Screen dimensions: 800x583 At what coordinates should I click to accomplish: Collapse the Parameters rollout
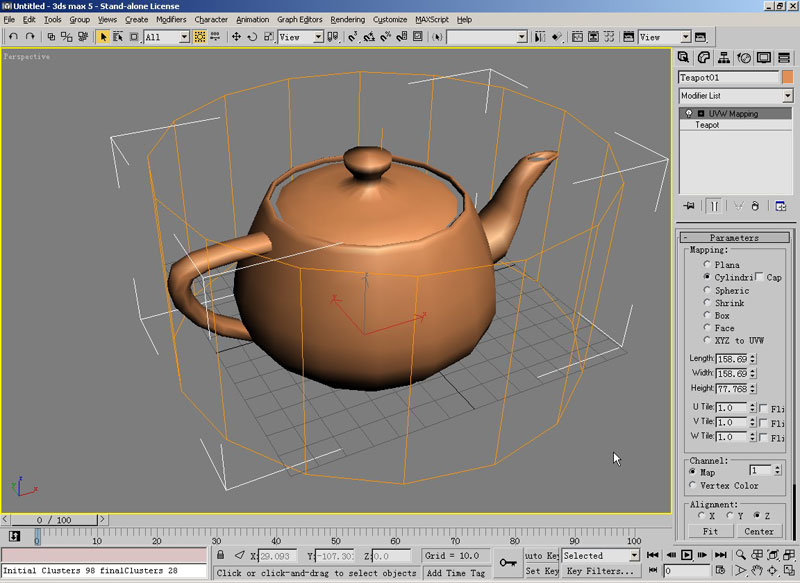[x=734, y=238]
